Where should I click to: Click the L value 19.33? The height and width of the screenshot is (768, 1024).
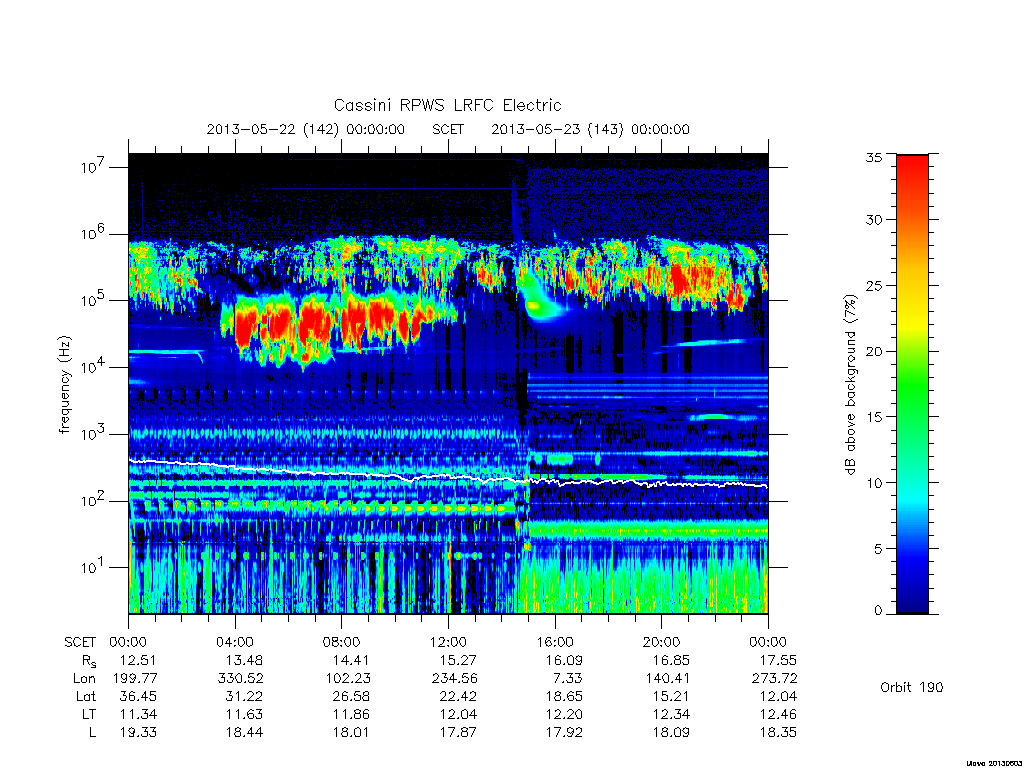(x=138, y=733)
